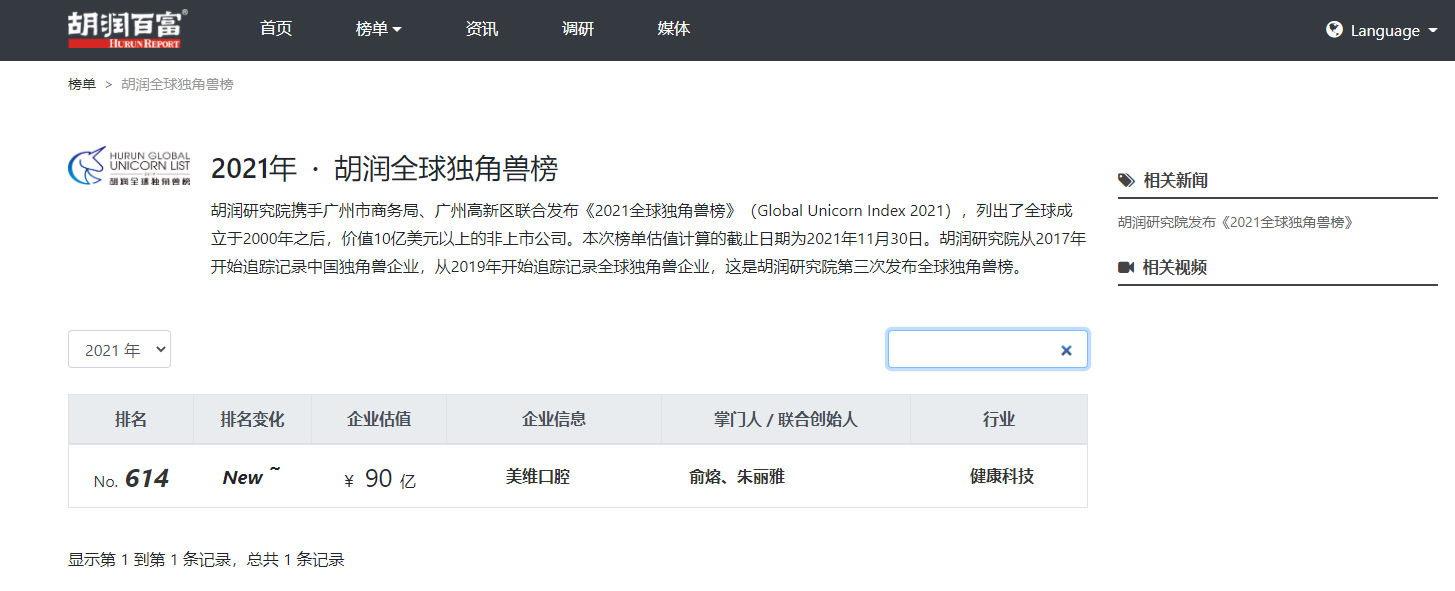Go to 首页 in the navigation bar
This screenshot has width=1455, height=591.
click(276, 29)
